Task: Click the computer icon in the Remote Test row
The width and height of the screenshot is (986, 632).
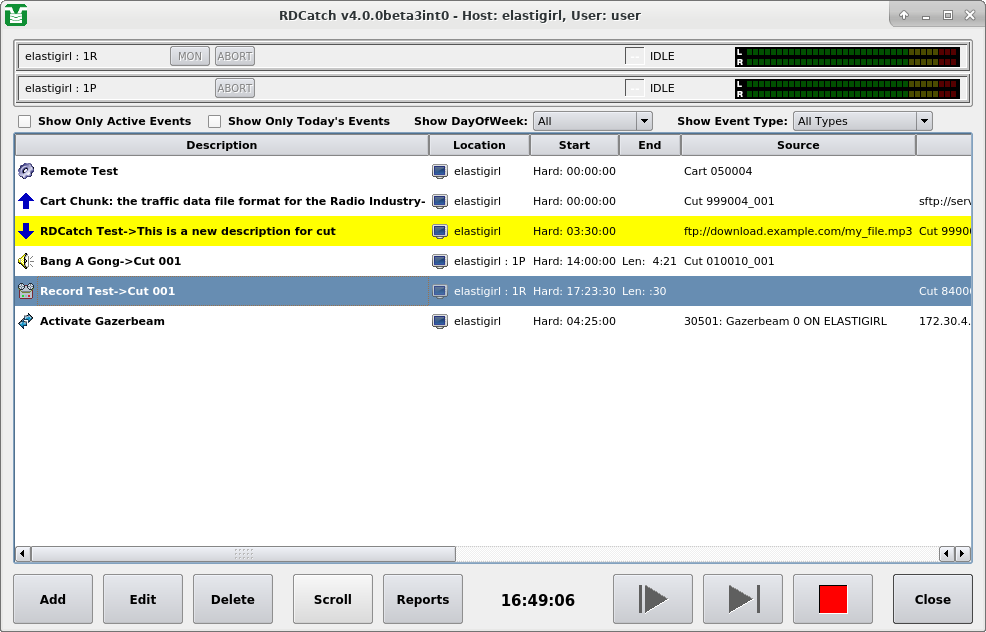Action: 439,171
